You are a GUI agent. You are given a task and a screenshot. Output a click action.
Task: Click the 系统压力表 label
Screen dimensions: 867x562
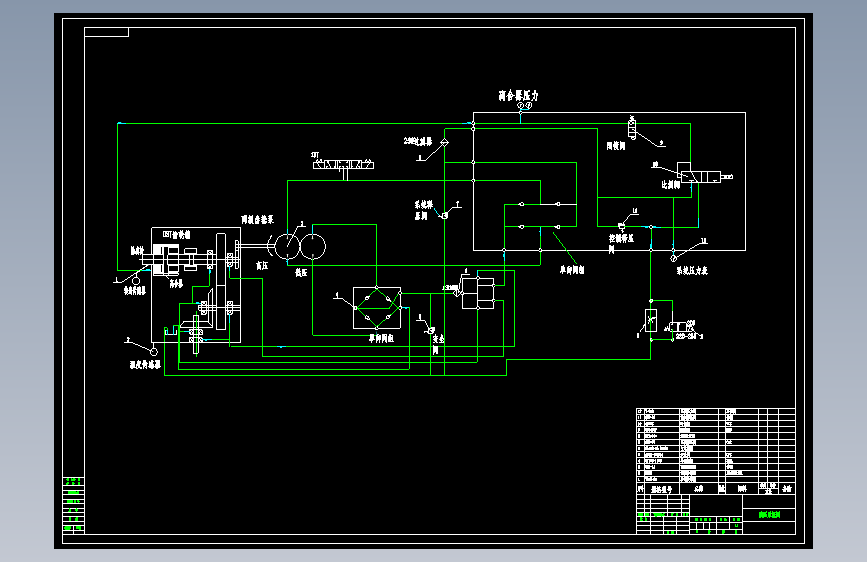click(692, 270)
